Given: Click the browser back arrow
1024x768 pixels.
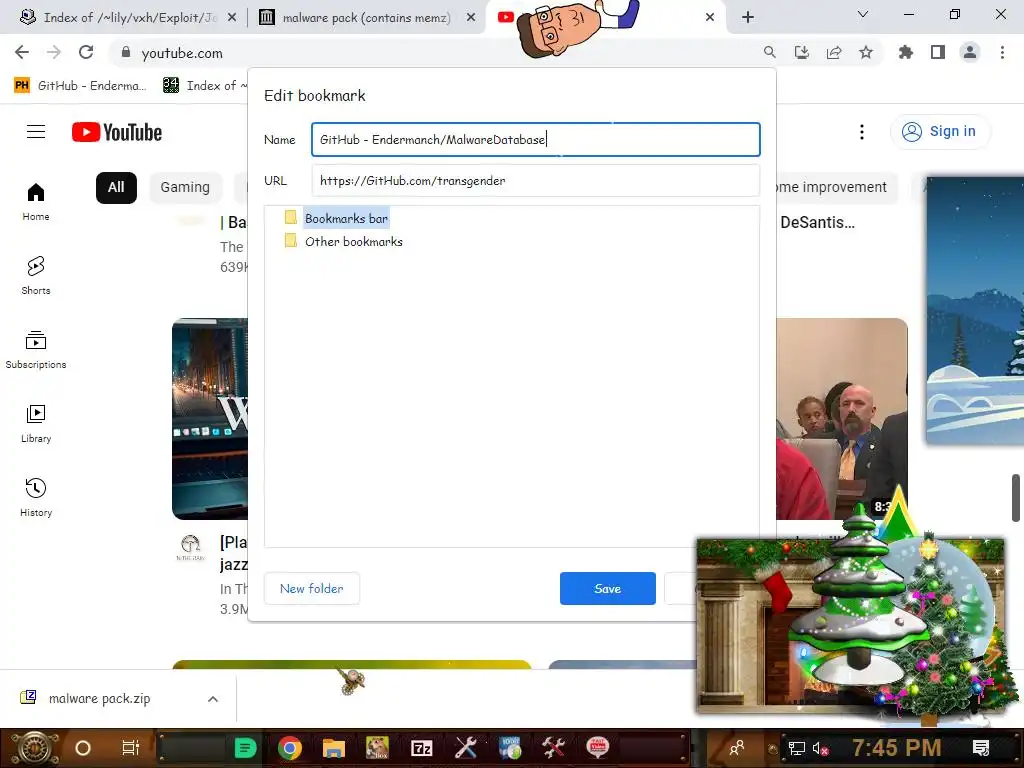Looking at the screenshot, I should [22, 52].
